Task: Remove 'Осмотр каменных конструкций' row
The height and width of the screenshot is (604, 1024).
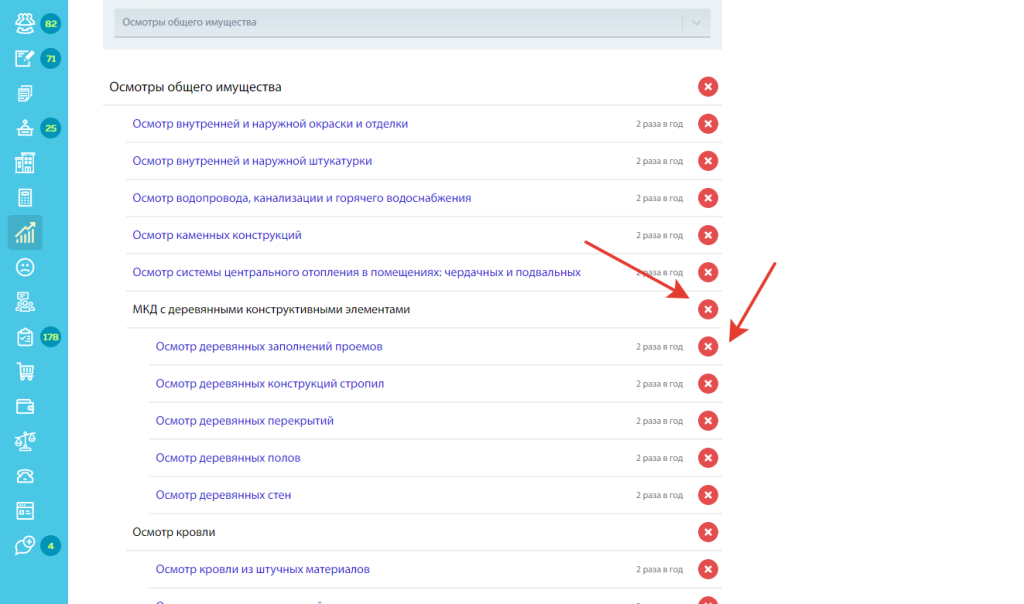Action: pyautogui.click(x=708, y=235)
